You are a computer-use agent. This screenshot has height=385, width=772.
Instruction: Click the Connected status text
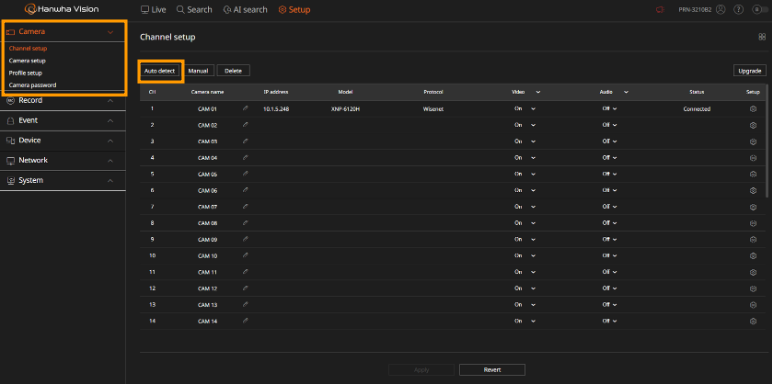(697, 109)
